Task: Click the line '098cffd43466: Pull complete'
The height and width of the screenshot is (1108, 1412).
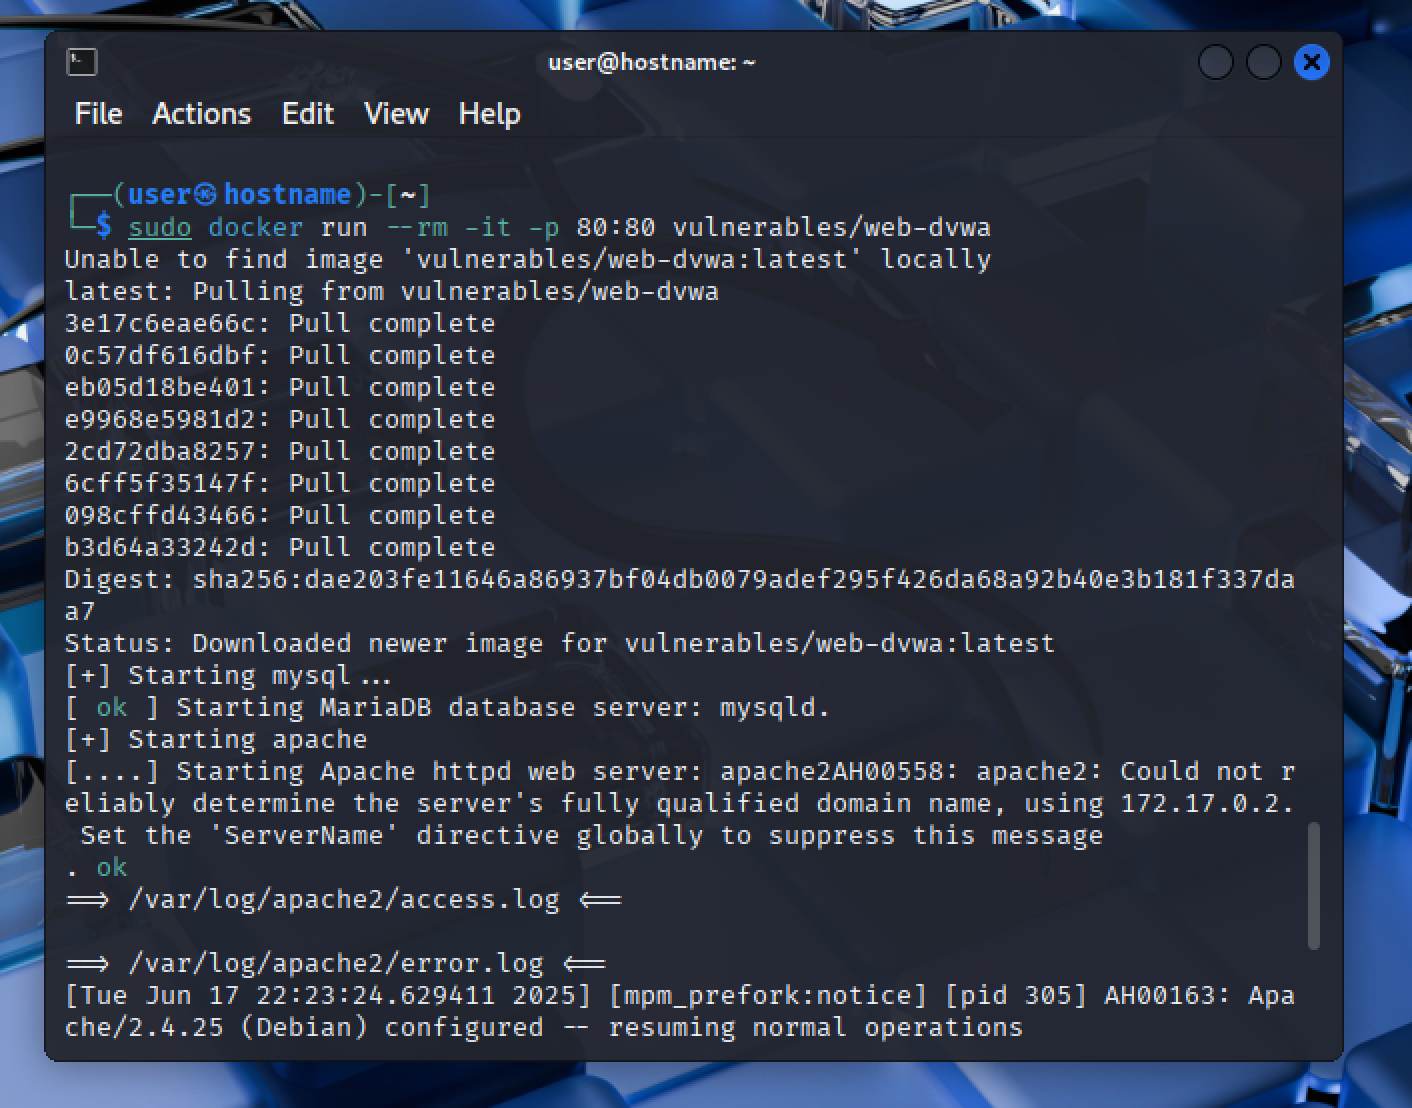Action: (x=280, y=515)
